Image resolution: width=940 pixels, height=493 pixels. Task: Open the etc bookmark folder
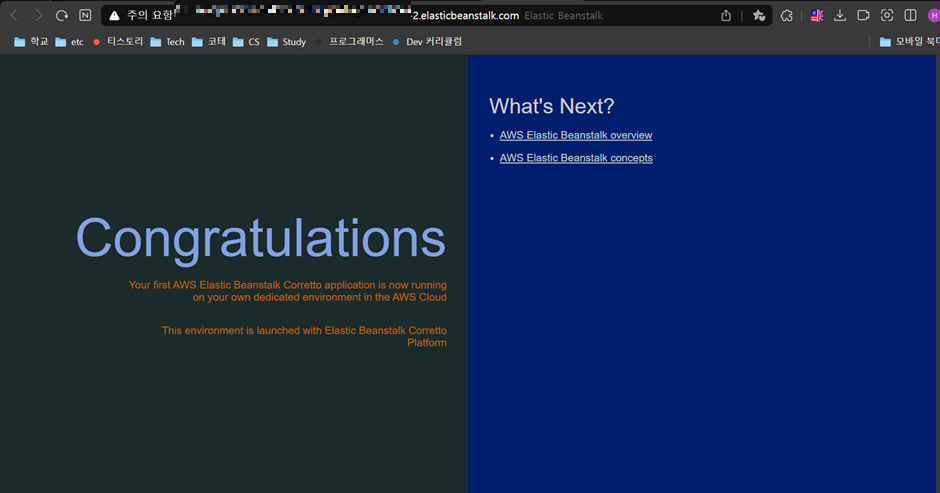pos(70,41)
